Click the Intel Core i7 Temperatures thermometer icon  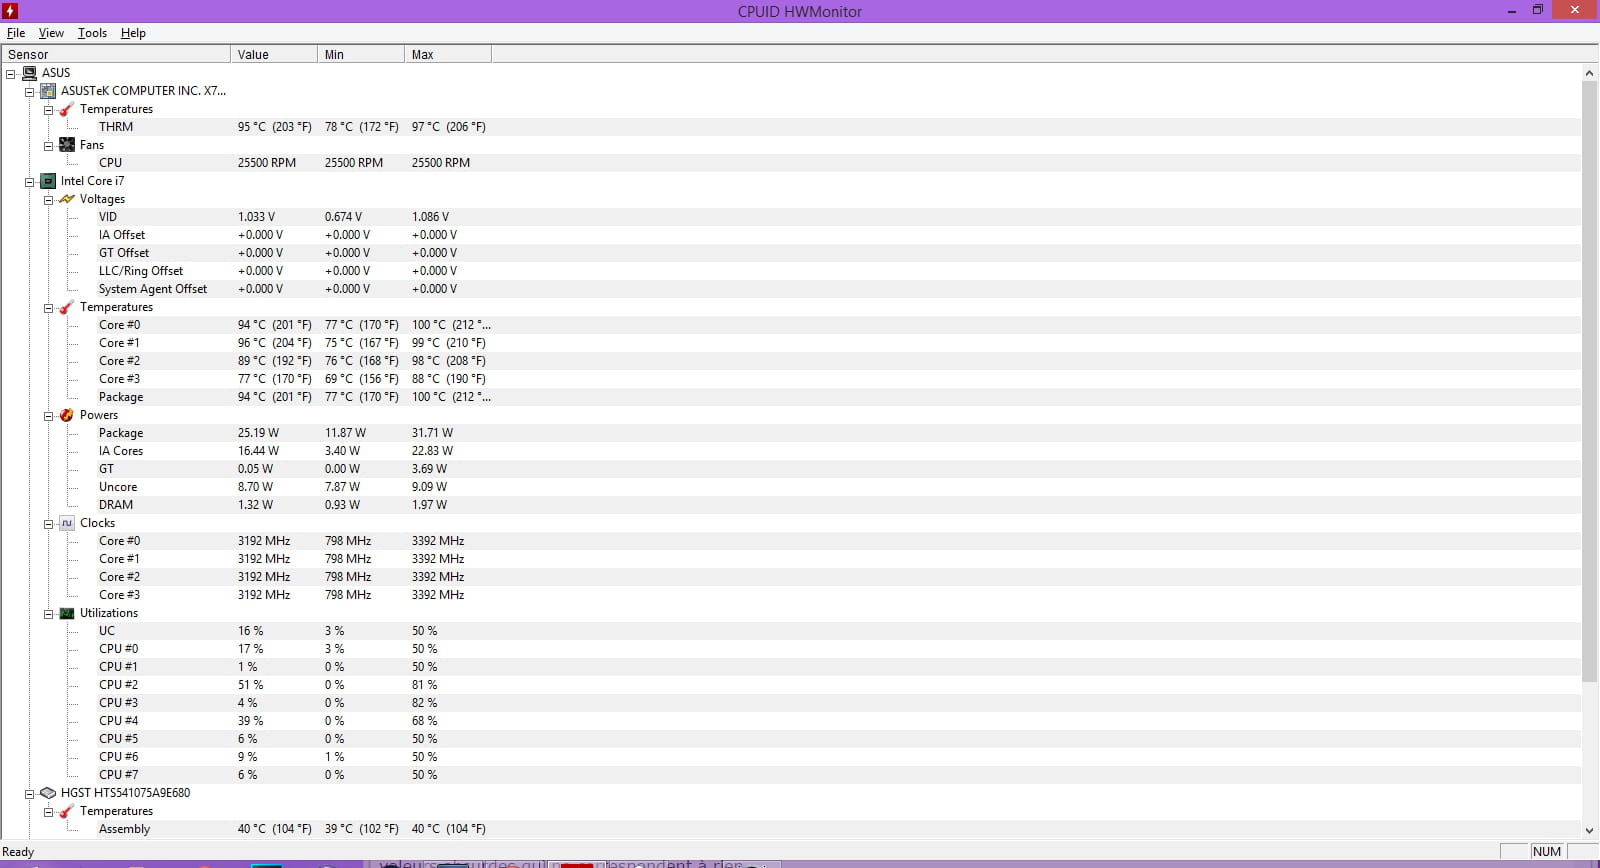click(x=67, y=307)
